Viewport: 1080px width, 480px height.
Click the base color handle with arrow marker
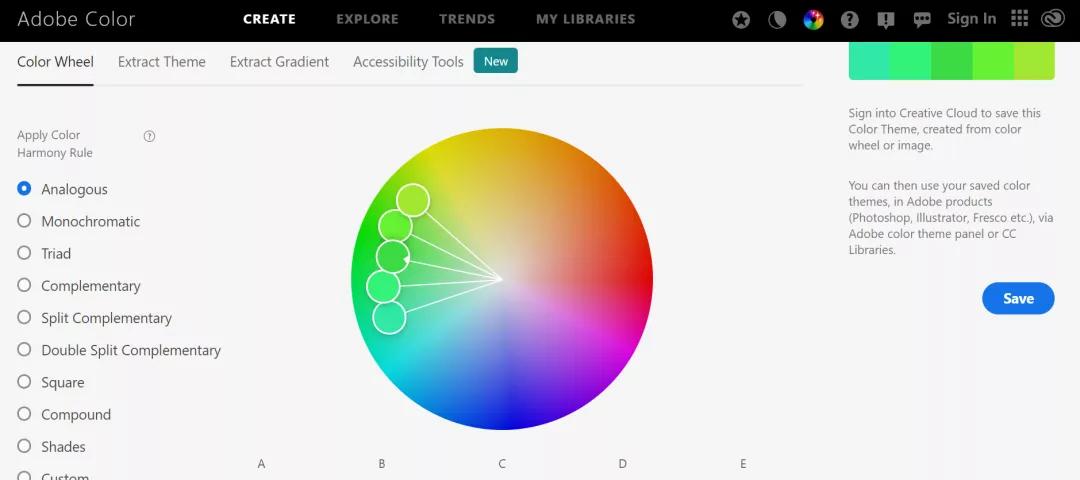393,257
